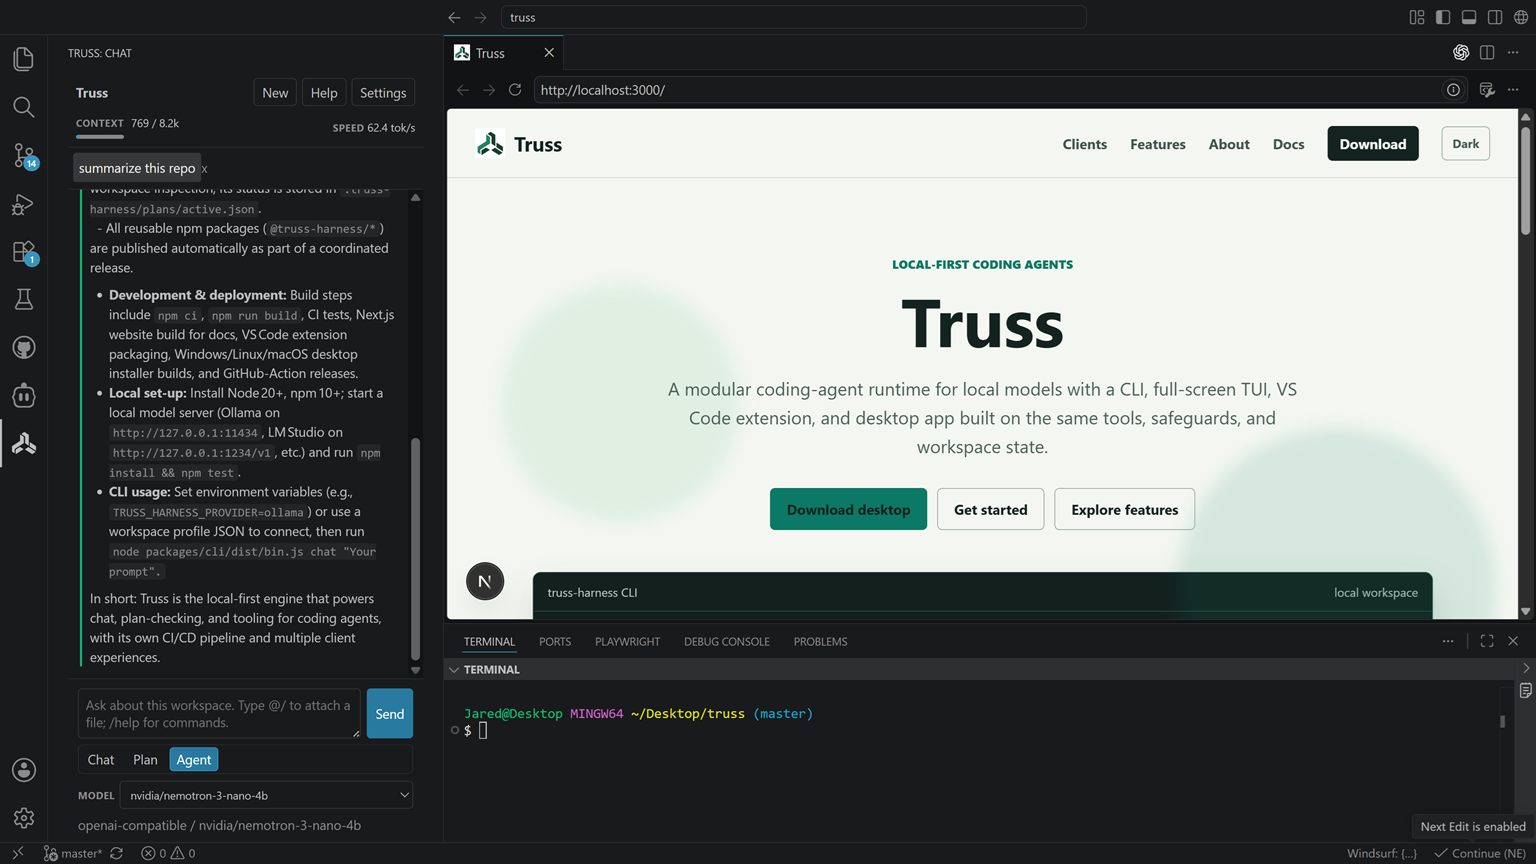The image size is (1536, 864).
Task: Click the Get started button
Action: pos(990,509)
